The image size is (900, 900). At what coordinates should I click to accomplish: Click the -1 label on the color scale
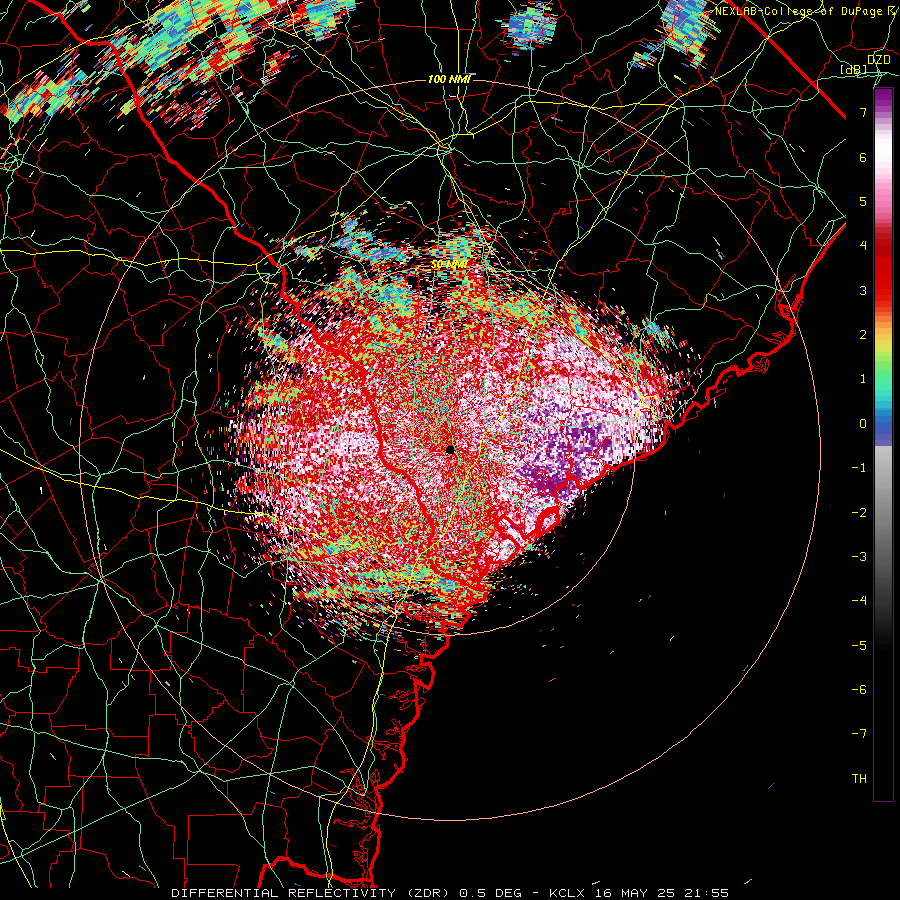click(x=859, y=468)
